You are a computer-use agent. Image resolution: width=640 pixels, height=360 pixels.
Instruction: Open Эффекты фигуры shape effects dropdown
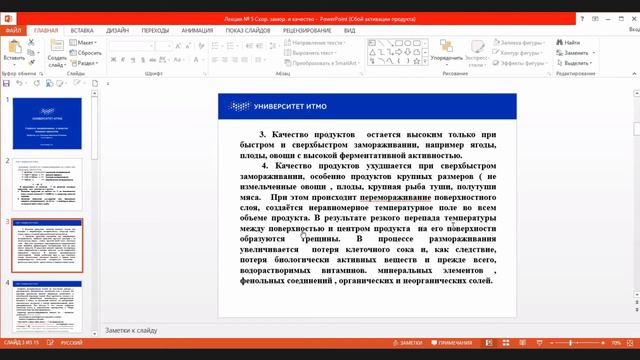pos(520,63)
